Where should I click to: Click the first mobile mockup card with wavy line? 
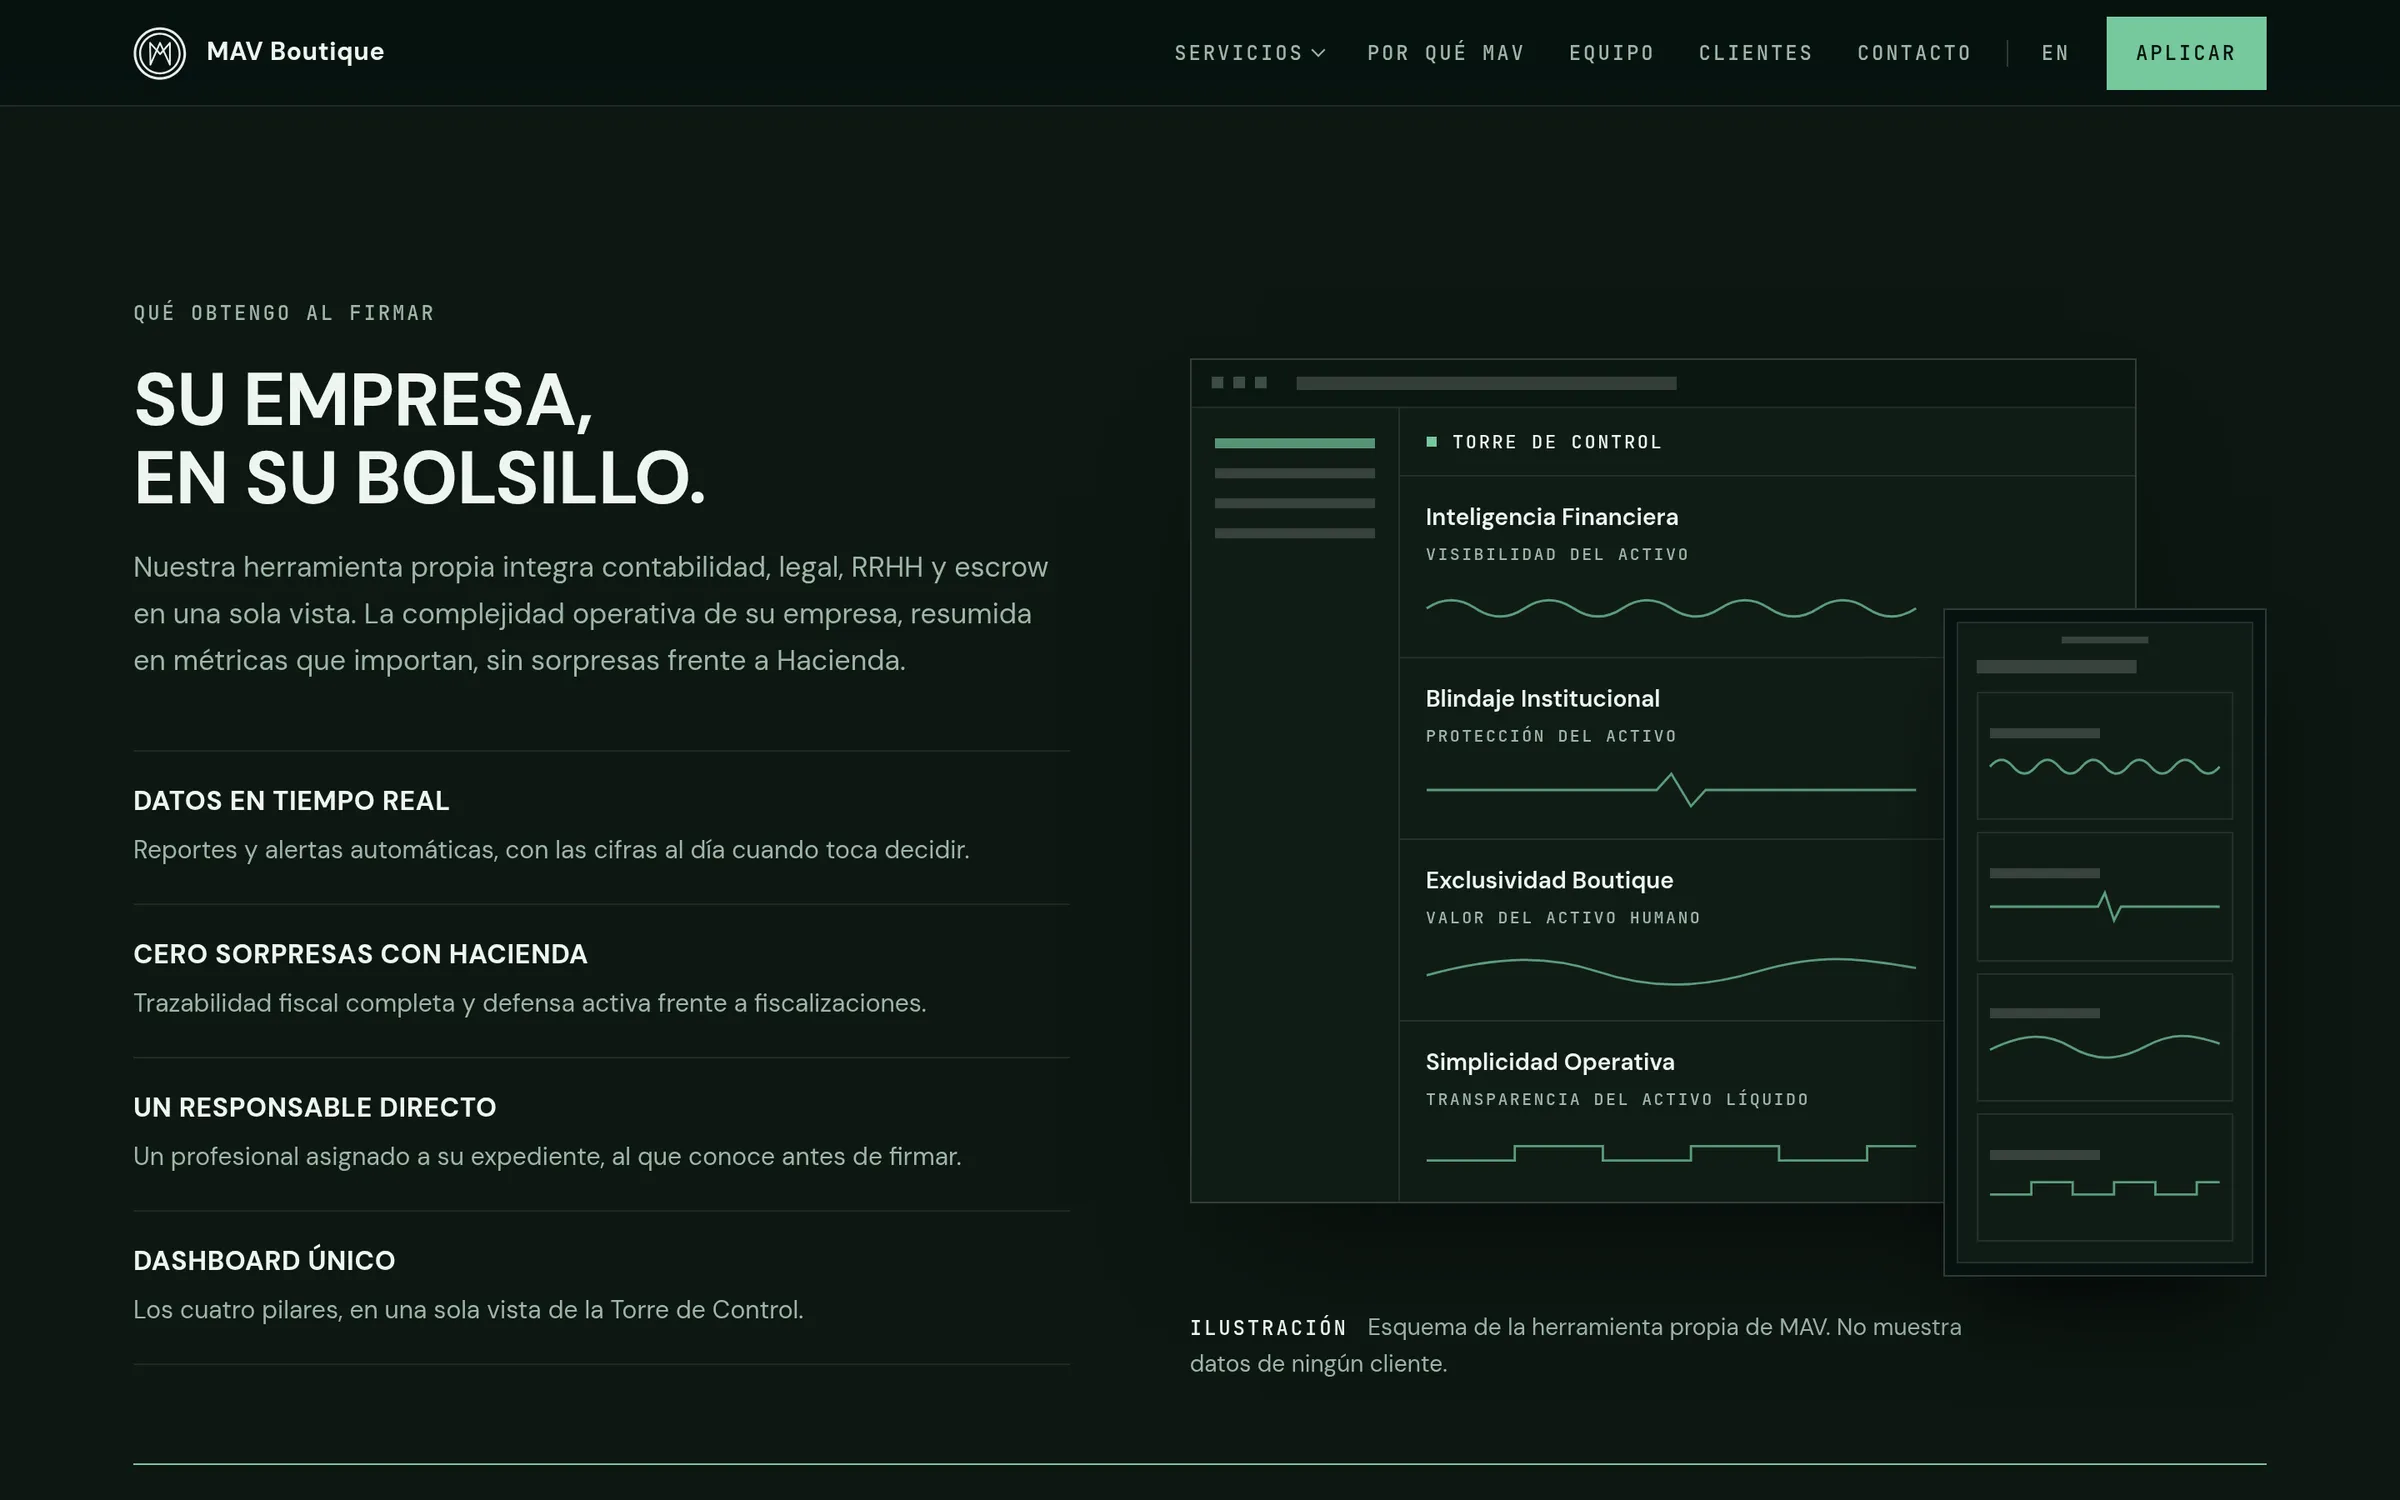coord(2104,756)
